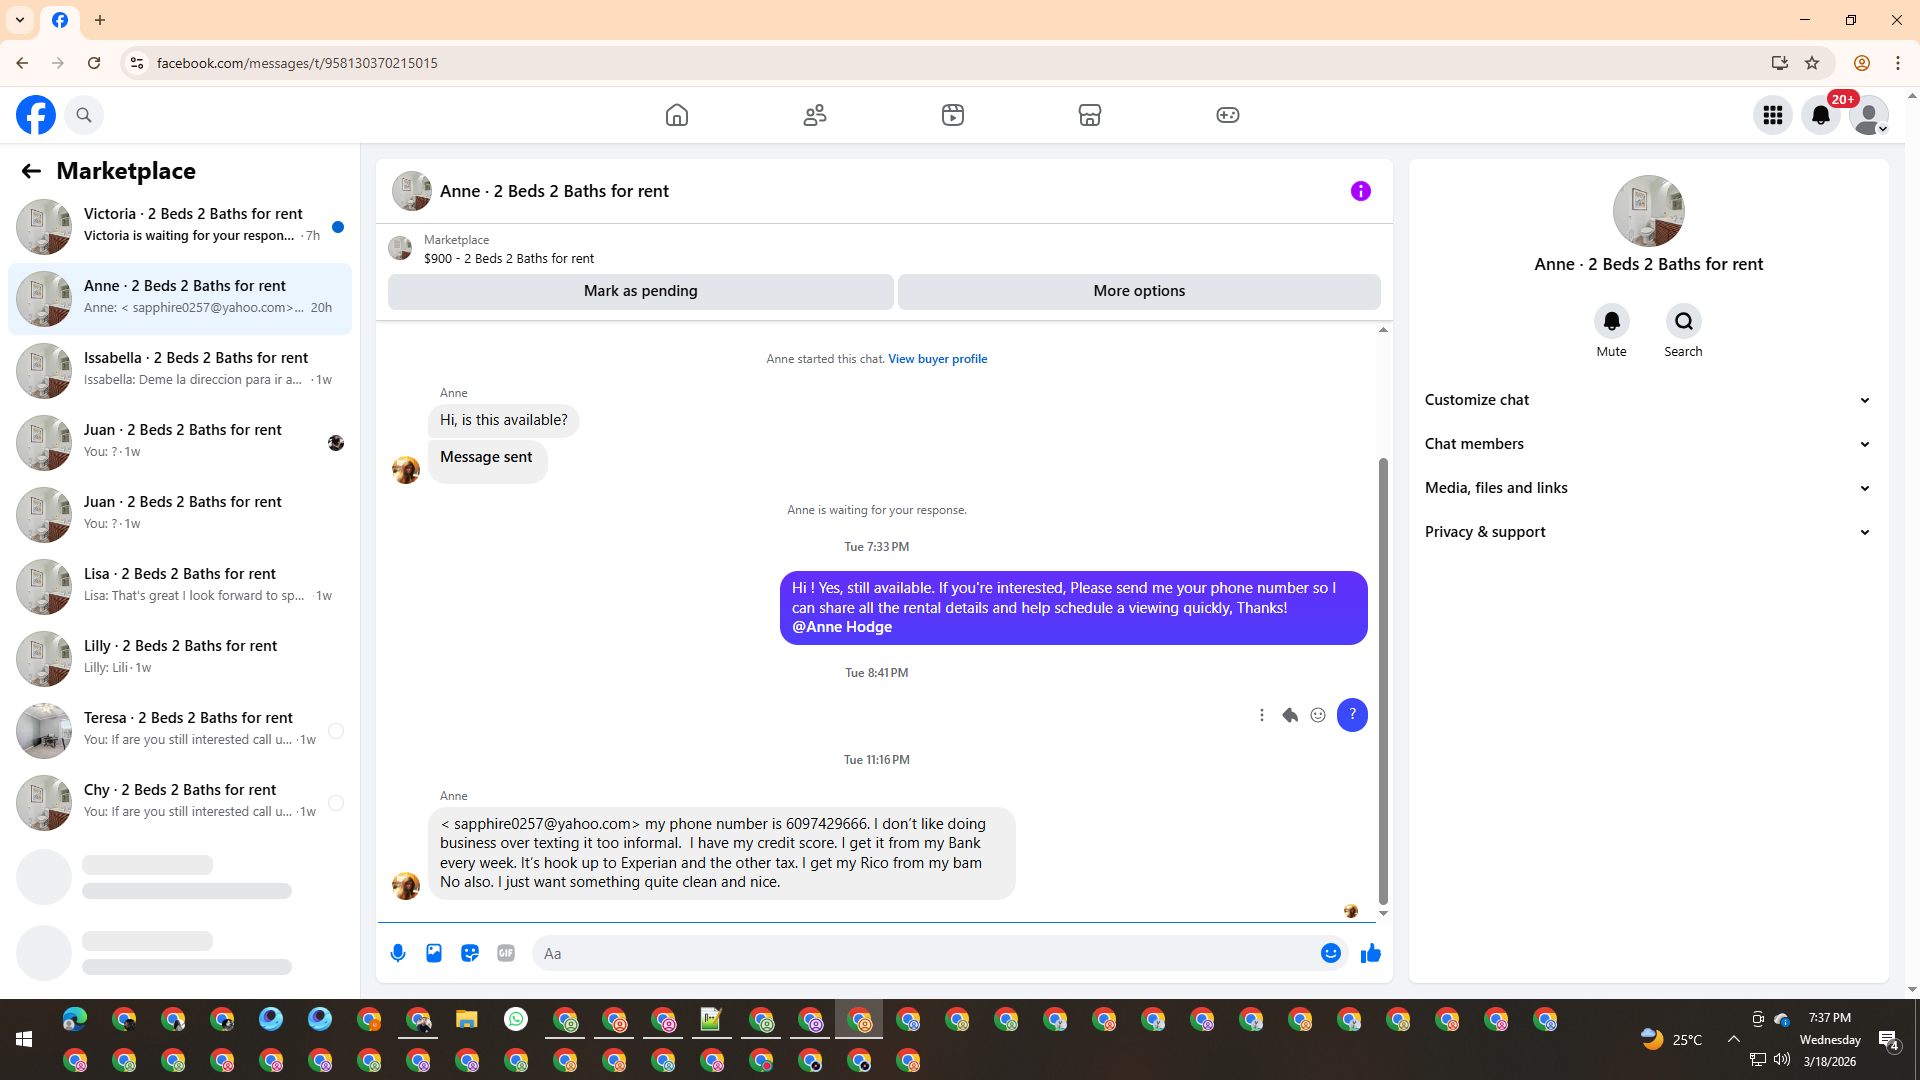The height and width of the screenshot is (1080, 1920).
Task: Expand Customize chat section
Action: [x=1647, y=400]
